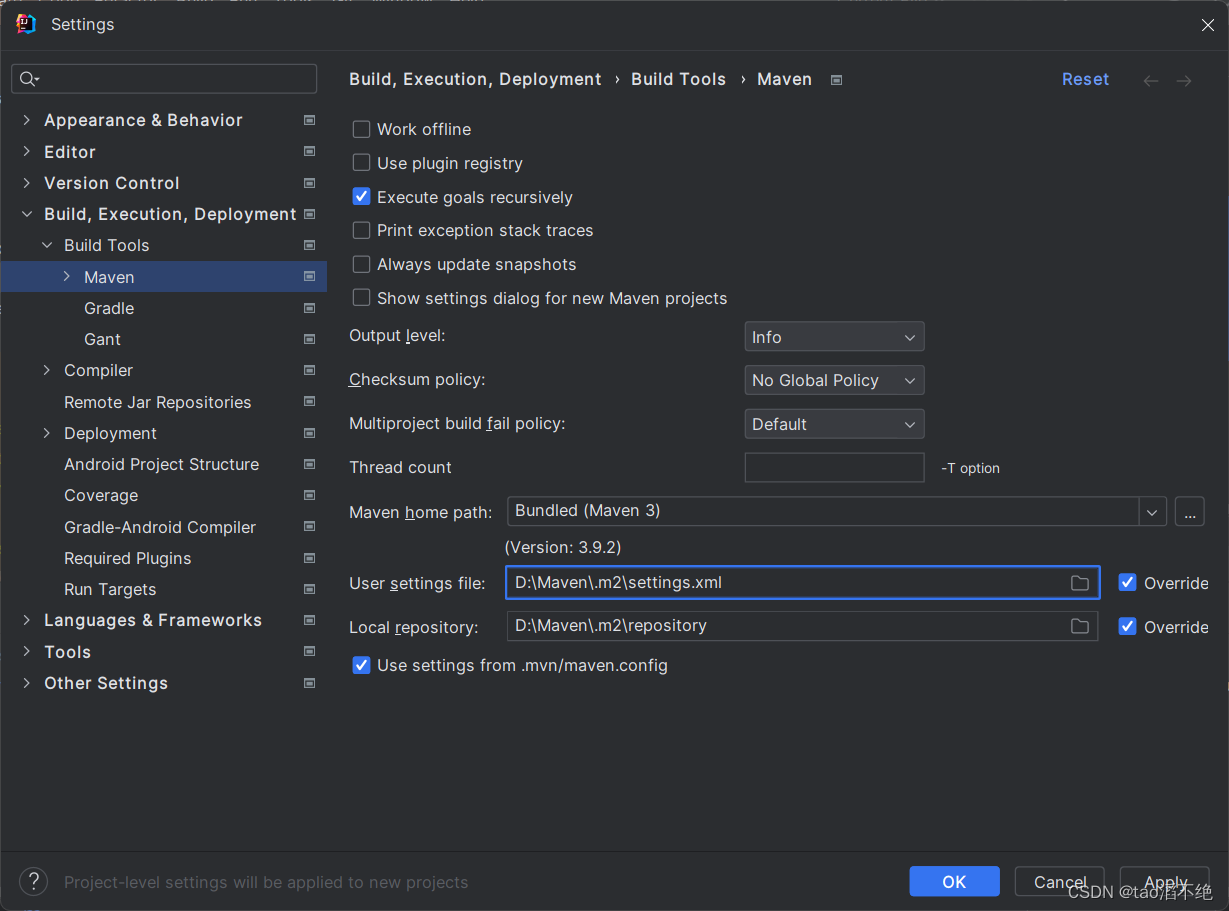The height and width of the screenshot is (911, 1229).
Task: Click the project-level icon beside Gradle-Android Compiler
Action: (309, 527)
